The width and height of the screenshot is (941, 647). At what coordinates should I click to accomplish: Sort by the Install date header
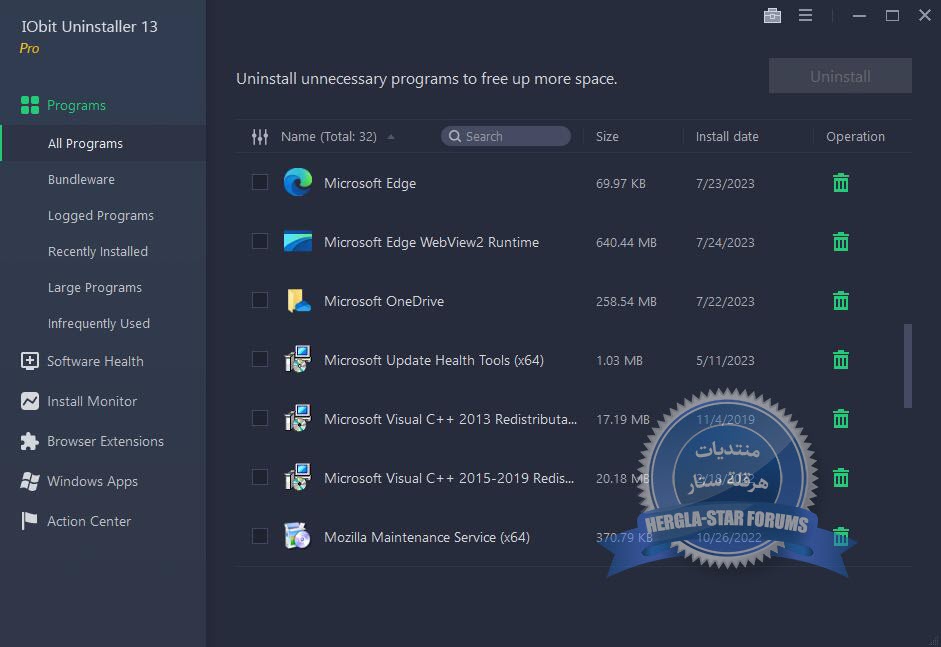point(727,137)
